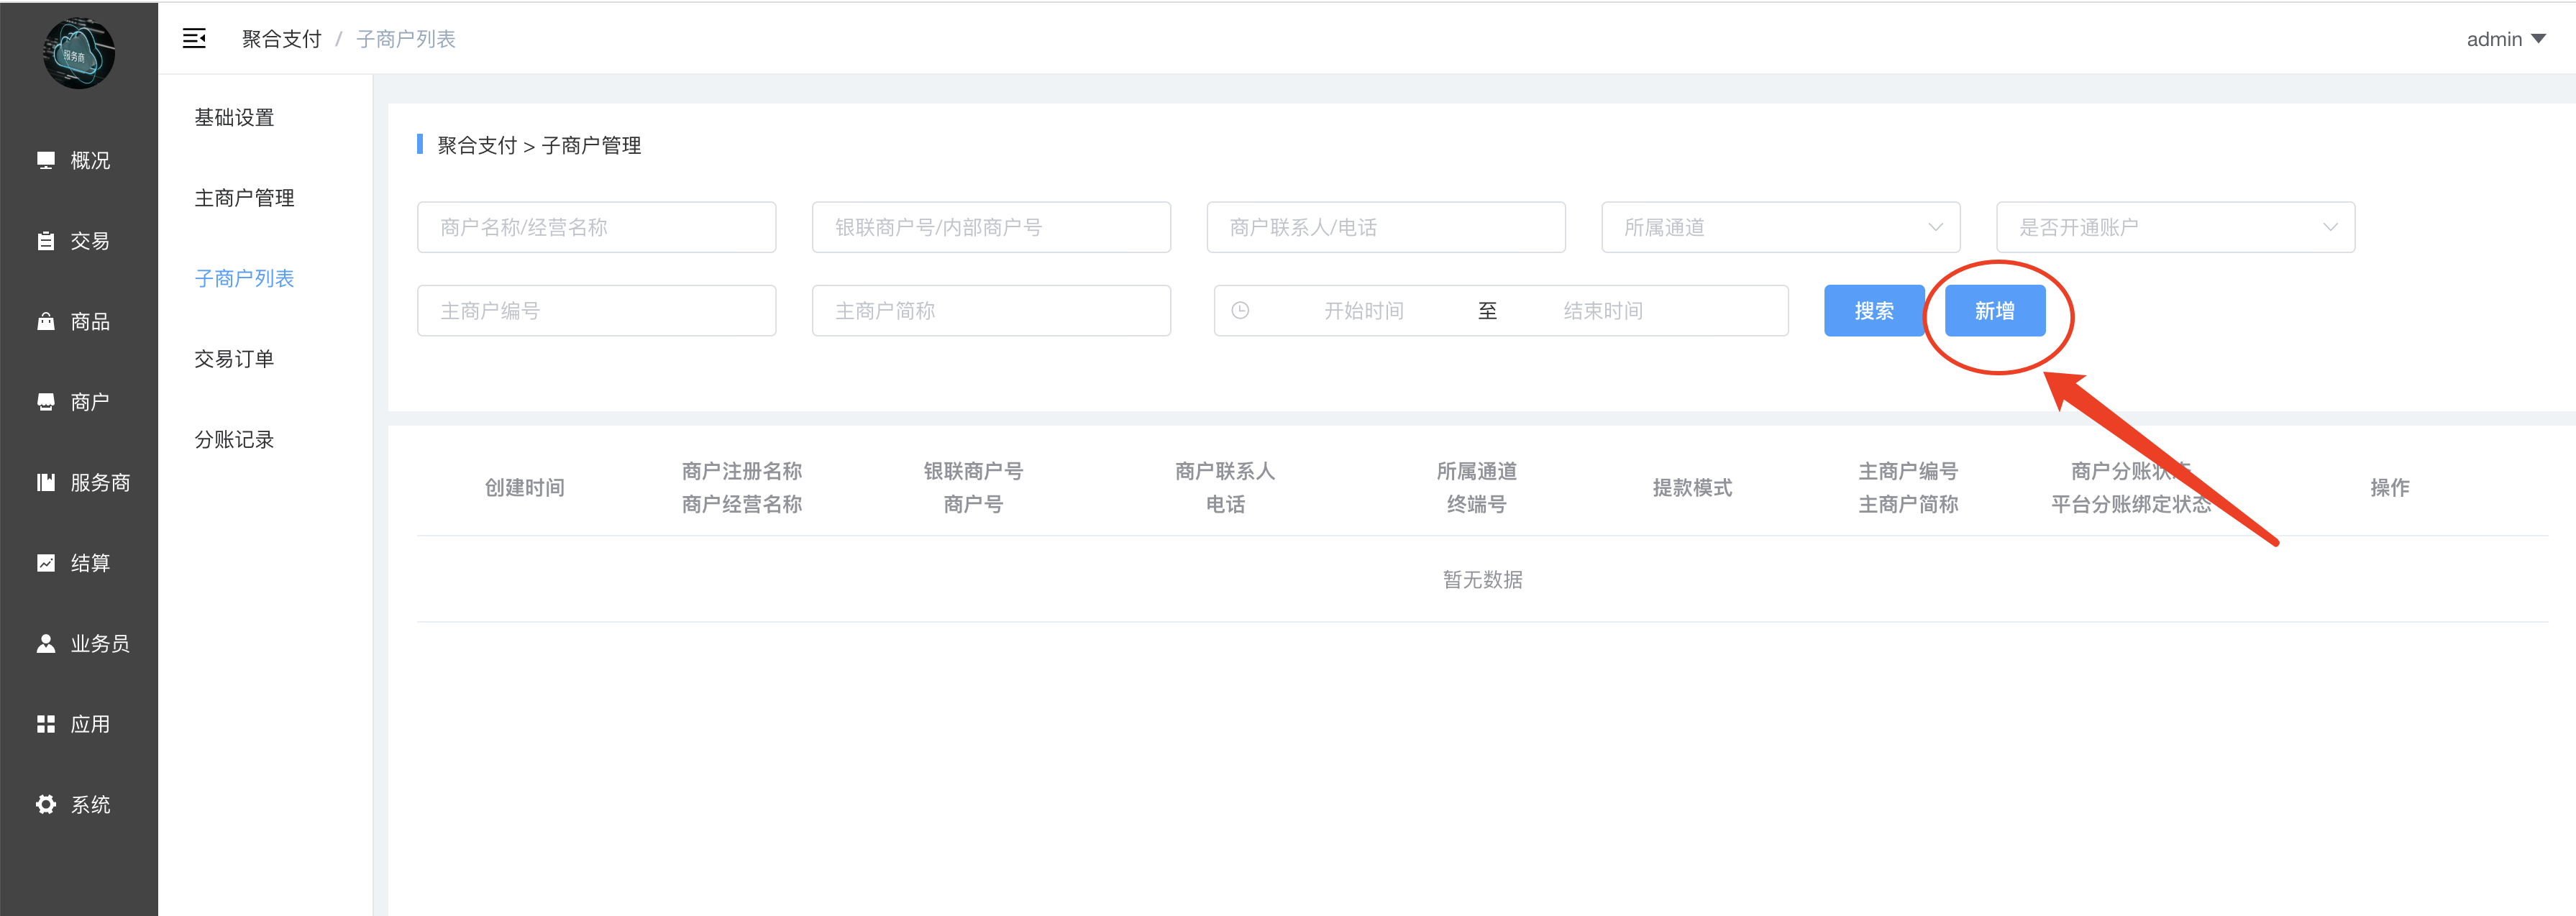
Task: Click the 开始时间 start date field
Action: [x=1364, y=311]
